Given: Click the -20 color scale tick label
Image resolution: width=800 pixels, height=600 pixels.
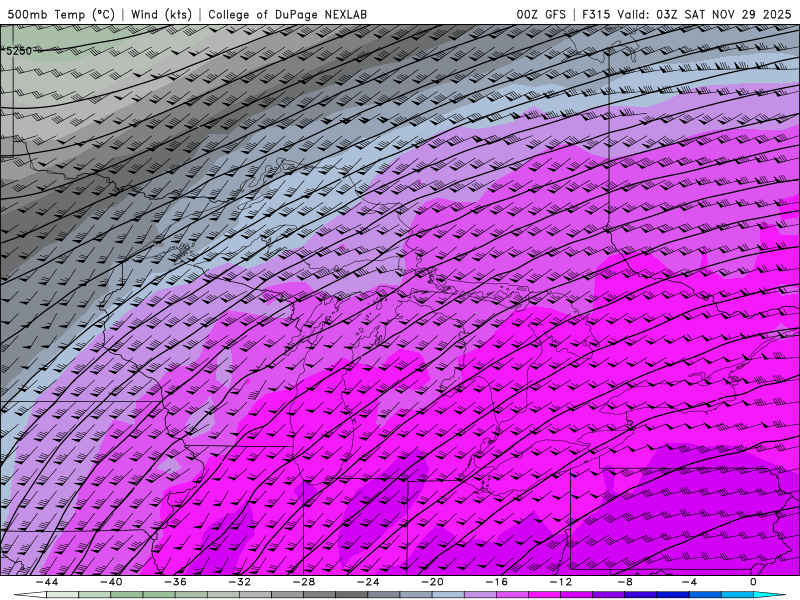Looking at the screenshot, I should 433,582.
